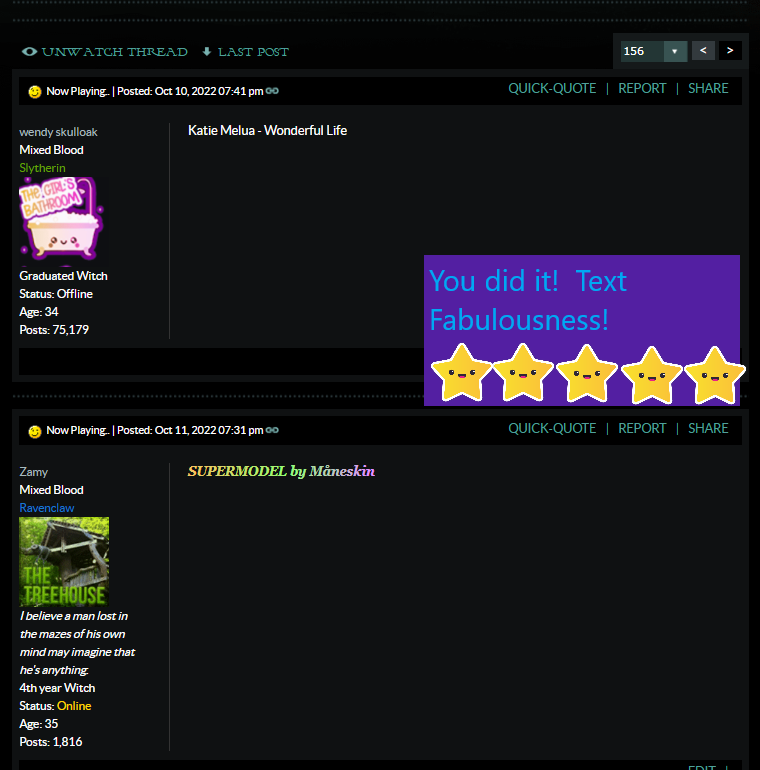Click the Graduated Witch label
760x770 pixels.
click(63, 276)
